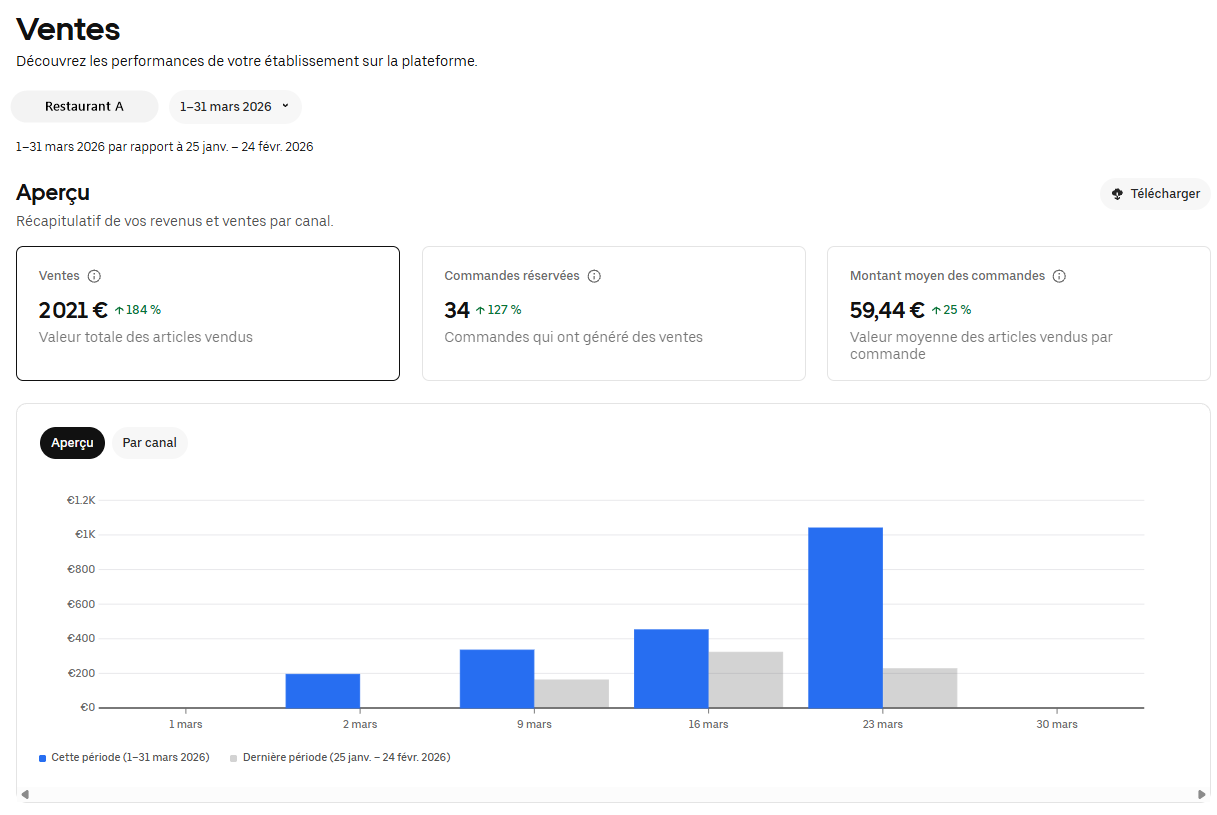Click the 184 % change figure
This screenshot has height=815, width=1217.
click(143, 310)
